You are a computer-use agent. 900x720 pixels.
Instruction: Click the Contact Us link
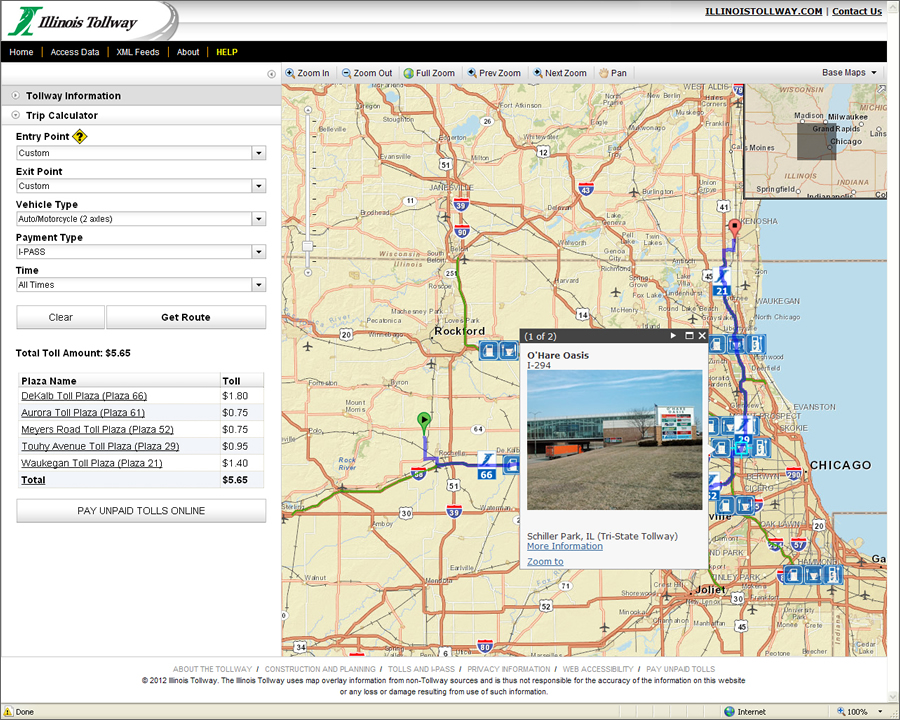[857, 11]
